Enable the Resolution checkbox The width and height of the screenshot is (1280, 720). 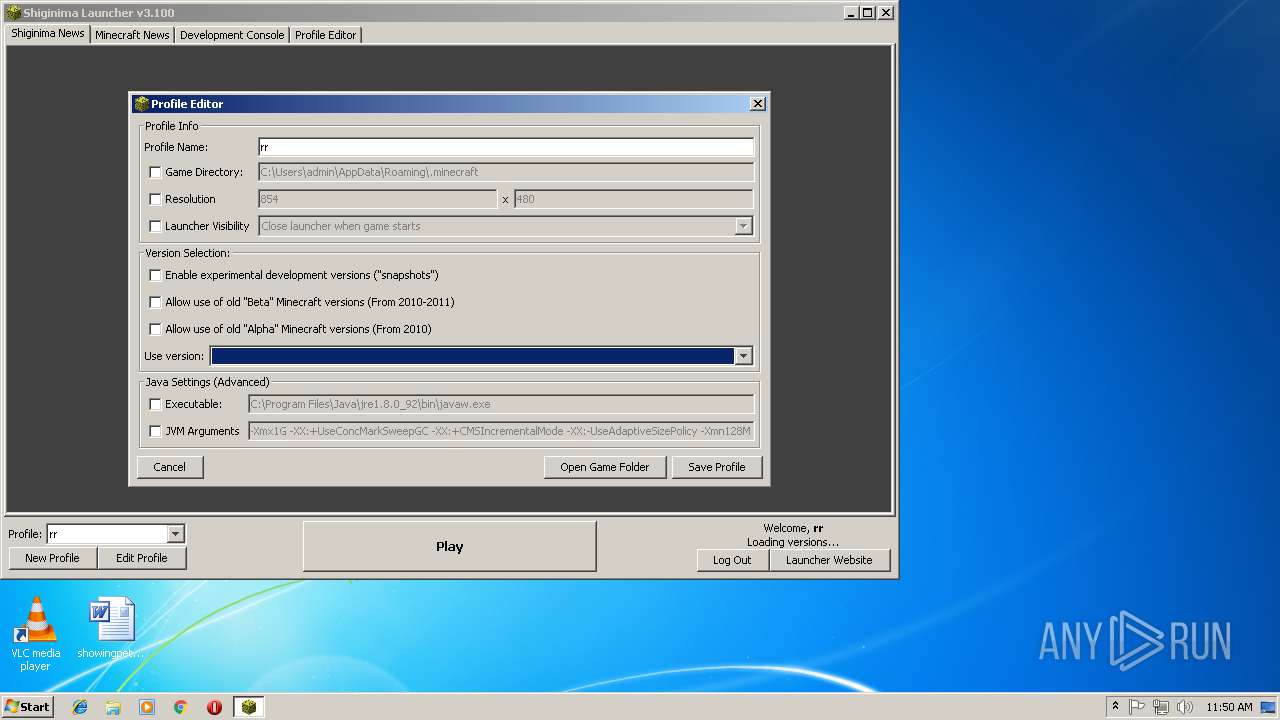click(x=155, y=200)
